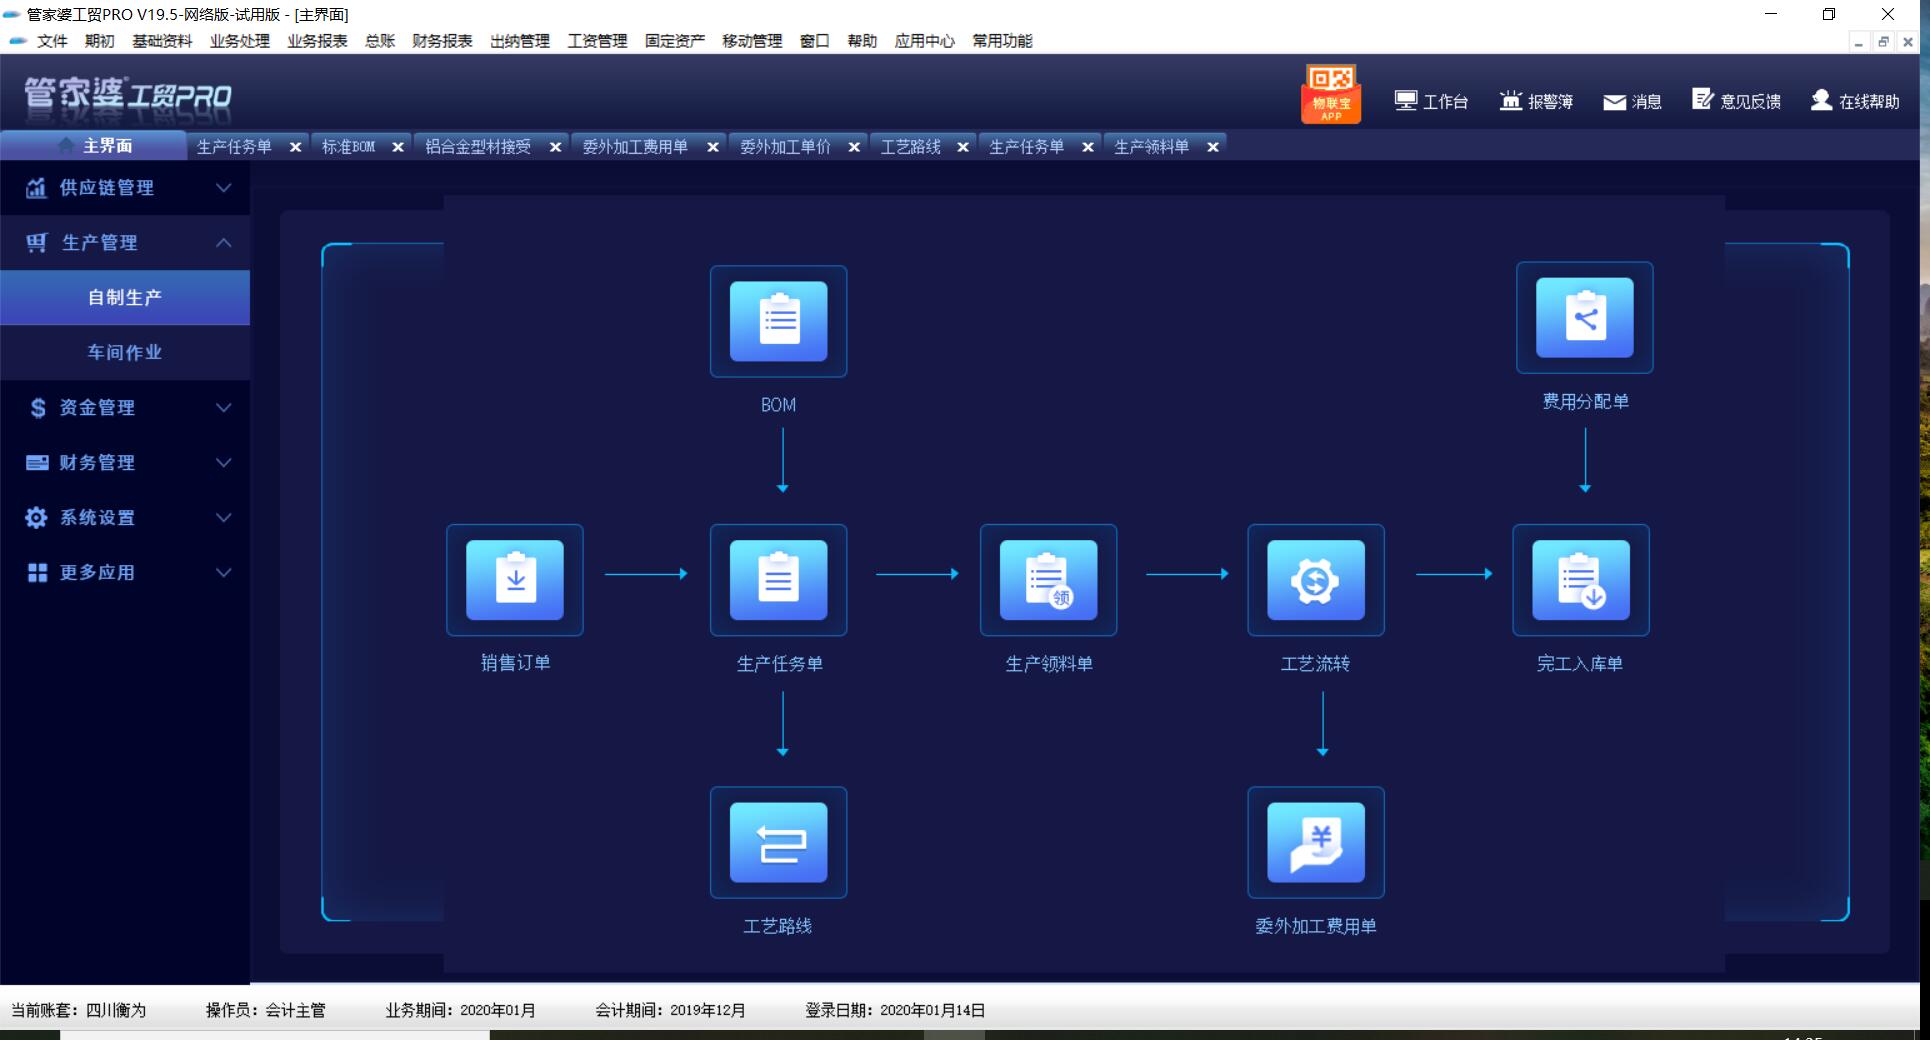Open the 完工入库单 workflow icon
Screen dimensions: 1930x1040
1580,580
